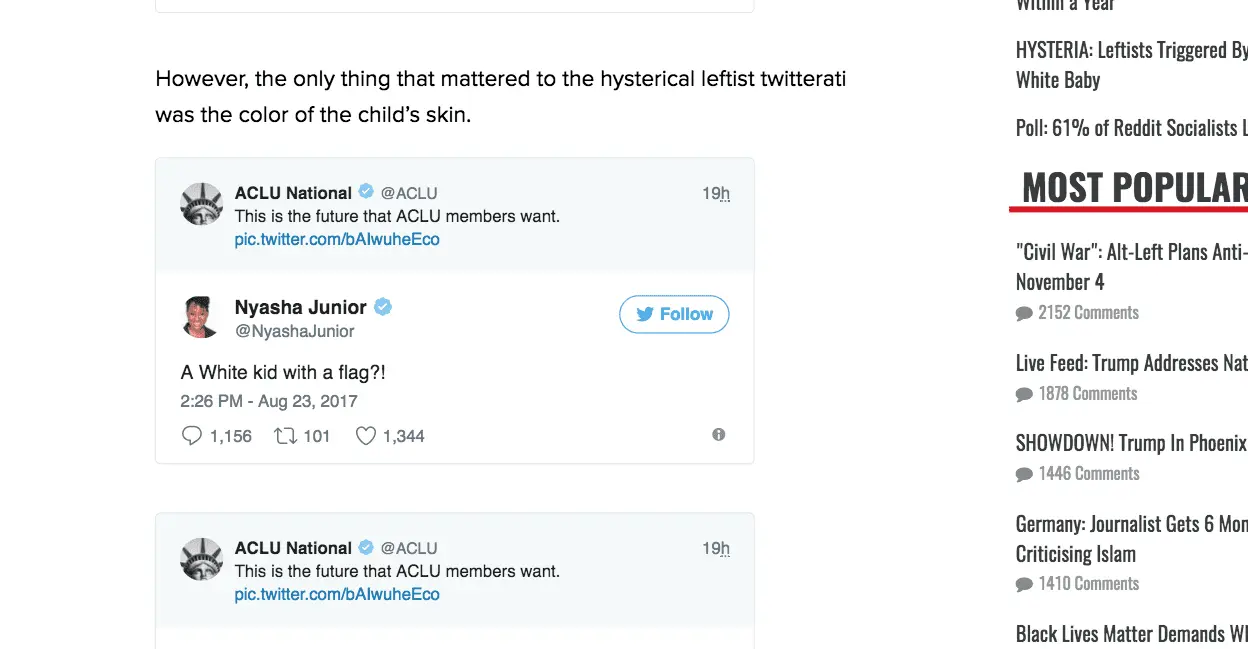
Task: Click the second ACLU National avatar
Action: [201, 559]
